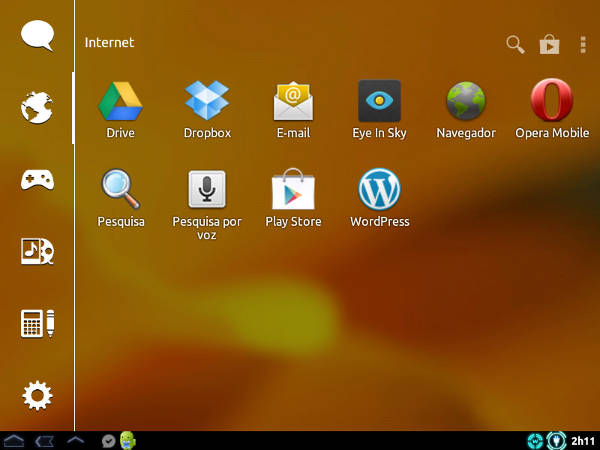Switch to music and media category
This screenshot has height=450, width=600.
pos(37,251)
